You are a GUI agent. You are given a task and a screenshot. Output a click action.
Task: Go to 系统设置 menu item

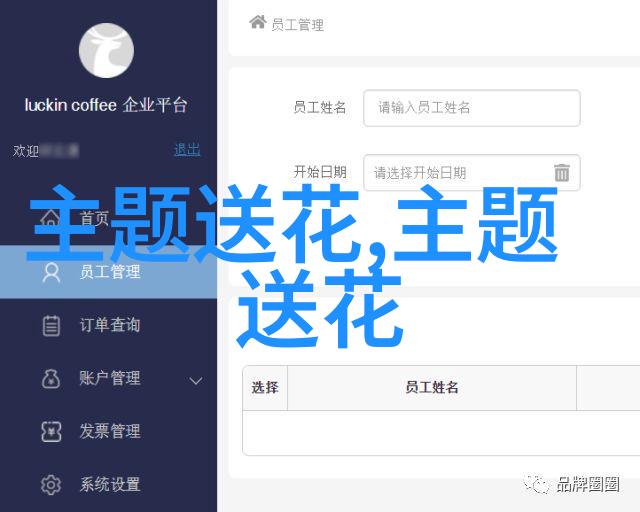click(109, 485)
